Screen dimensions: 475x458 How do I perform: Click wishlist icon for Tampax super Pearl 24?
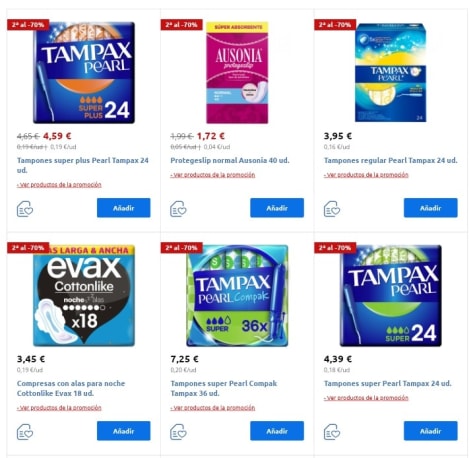click(332, 432)
